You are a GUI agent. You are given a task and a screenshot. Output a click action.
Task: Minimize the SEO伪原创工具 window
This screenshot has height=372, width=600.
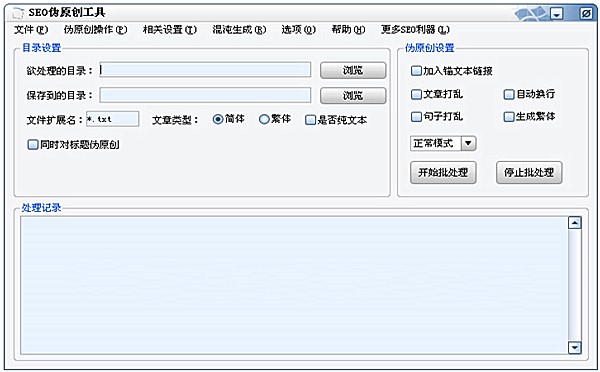(557, 14)
